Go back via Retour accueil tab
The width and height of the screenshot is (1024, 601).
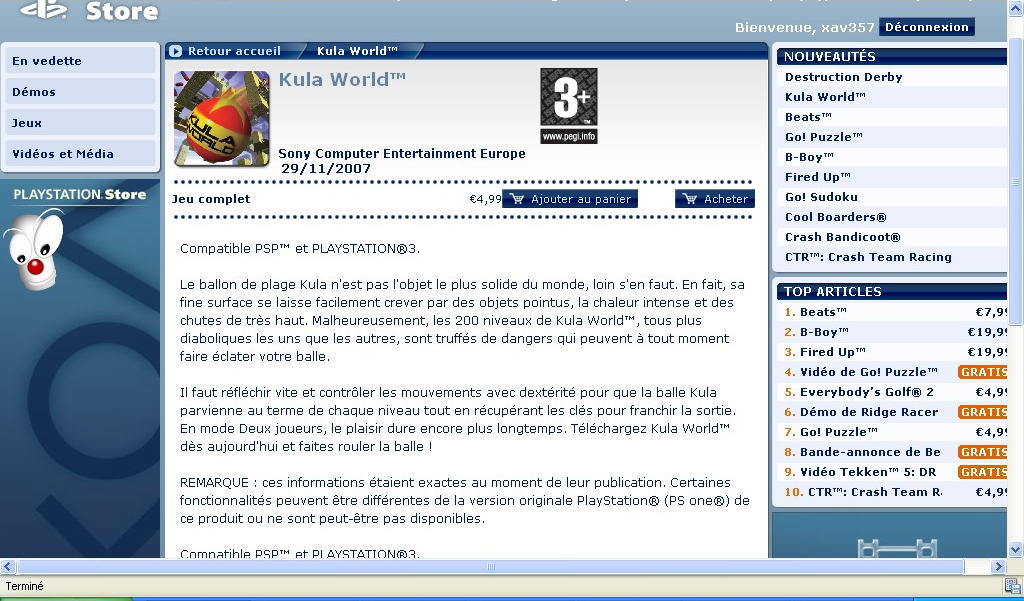234,51
